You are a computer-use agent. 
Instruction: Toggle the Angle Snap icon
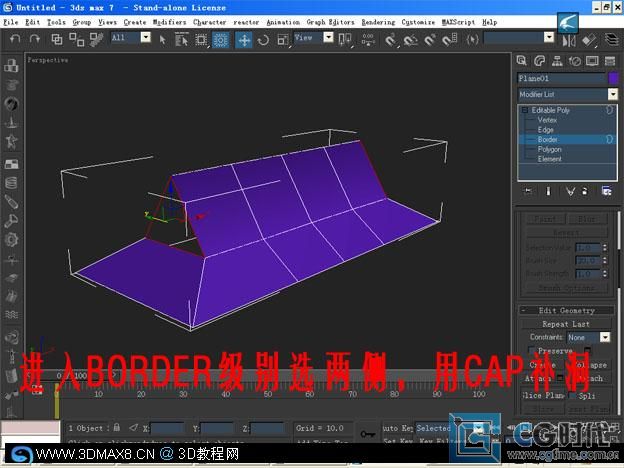411,39
